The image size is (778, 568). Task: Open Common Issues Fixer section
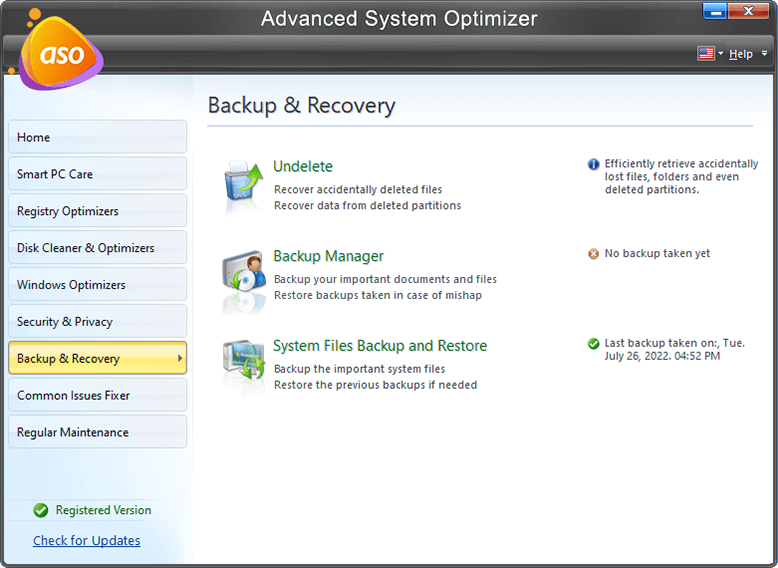pyautogui.click(x=98, y=395)
